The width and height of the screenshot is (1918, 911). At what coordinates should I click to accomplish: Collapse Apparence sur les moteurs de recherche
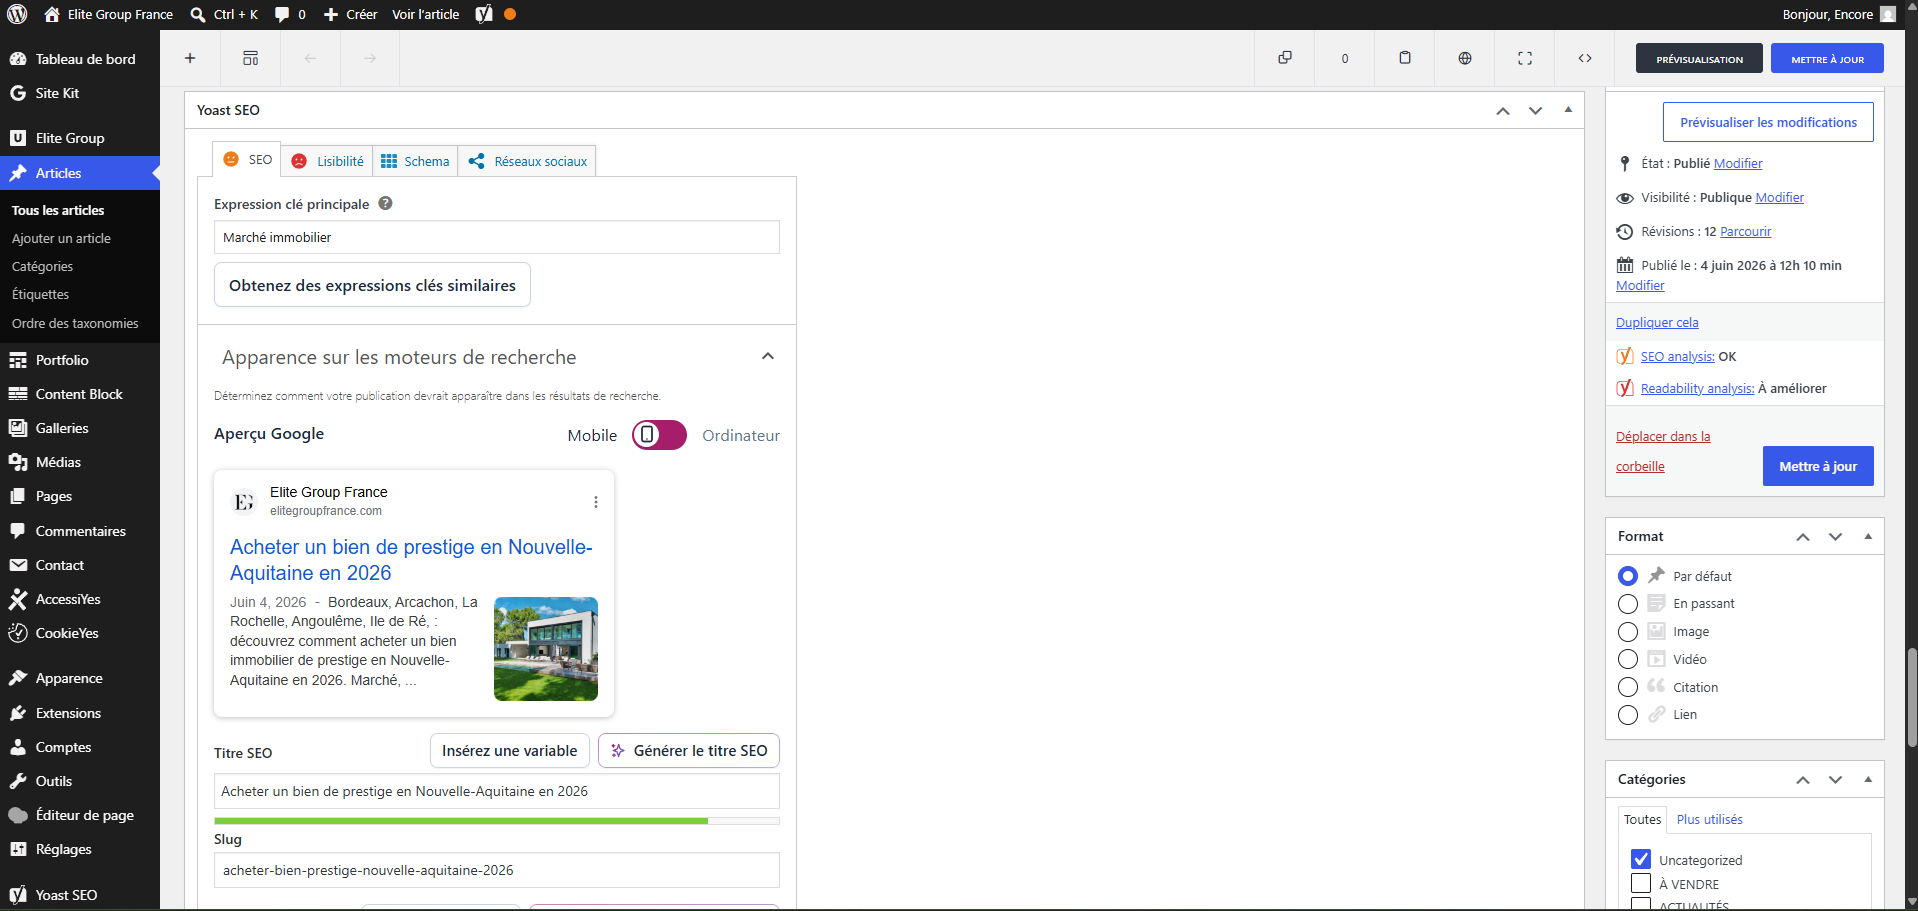[x=768, y=356]
